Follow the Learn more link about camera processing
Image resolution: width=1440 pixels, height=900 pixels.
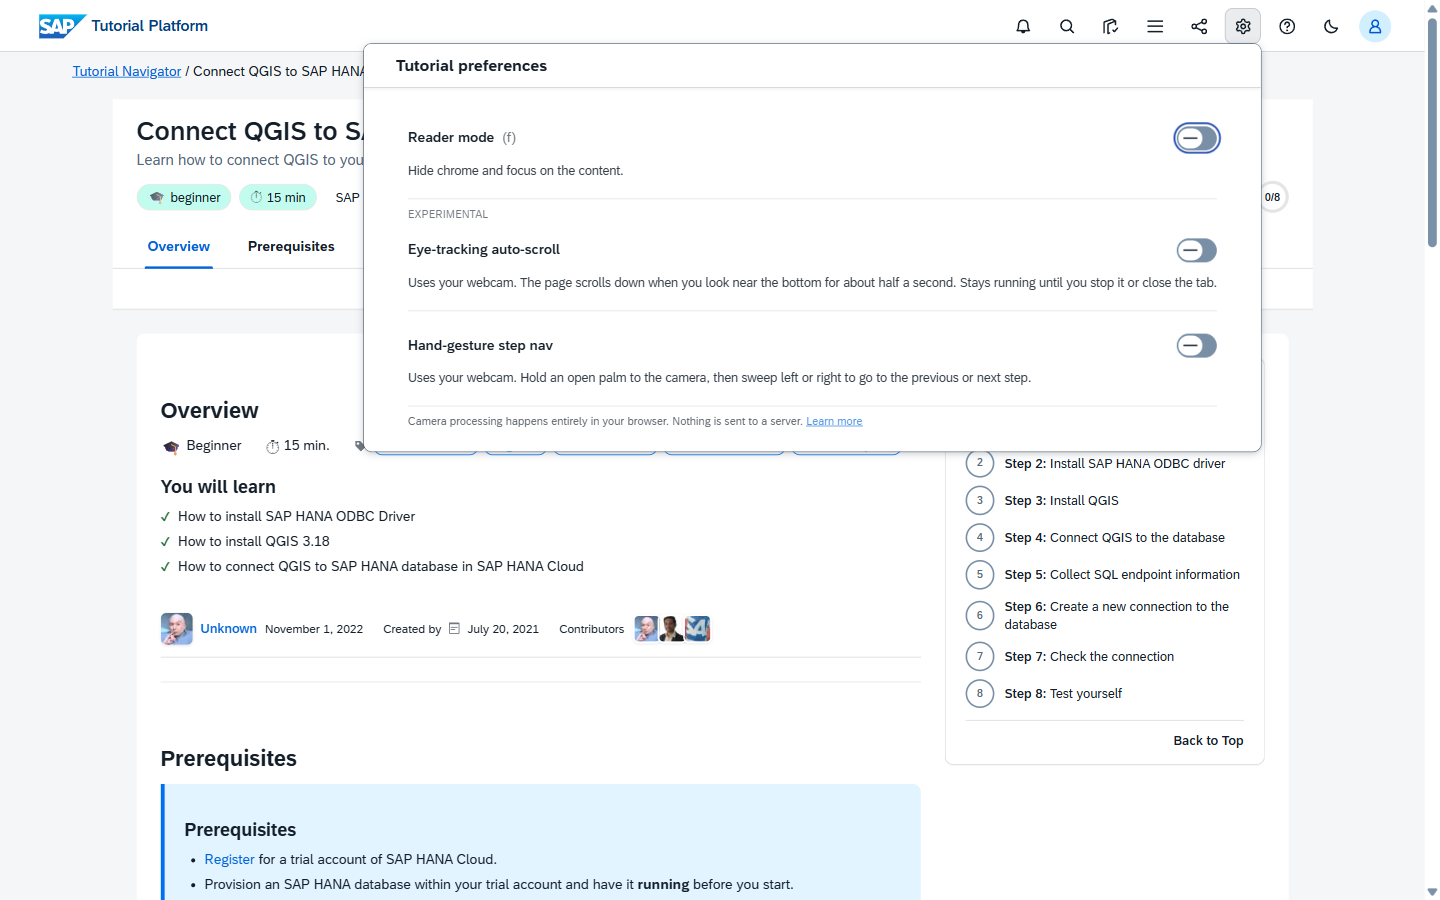834,422
